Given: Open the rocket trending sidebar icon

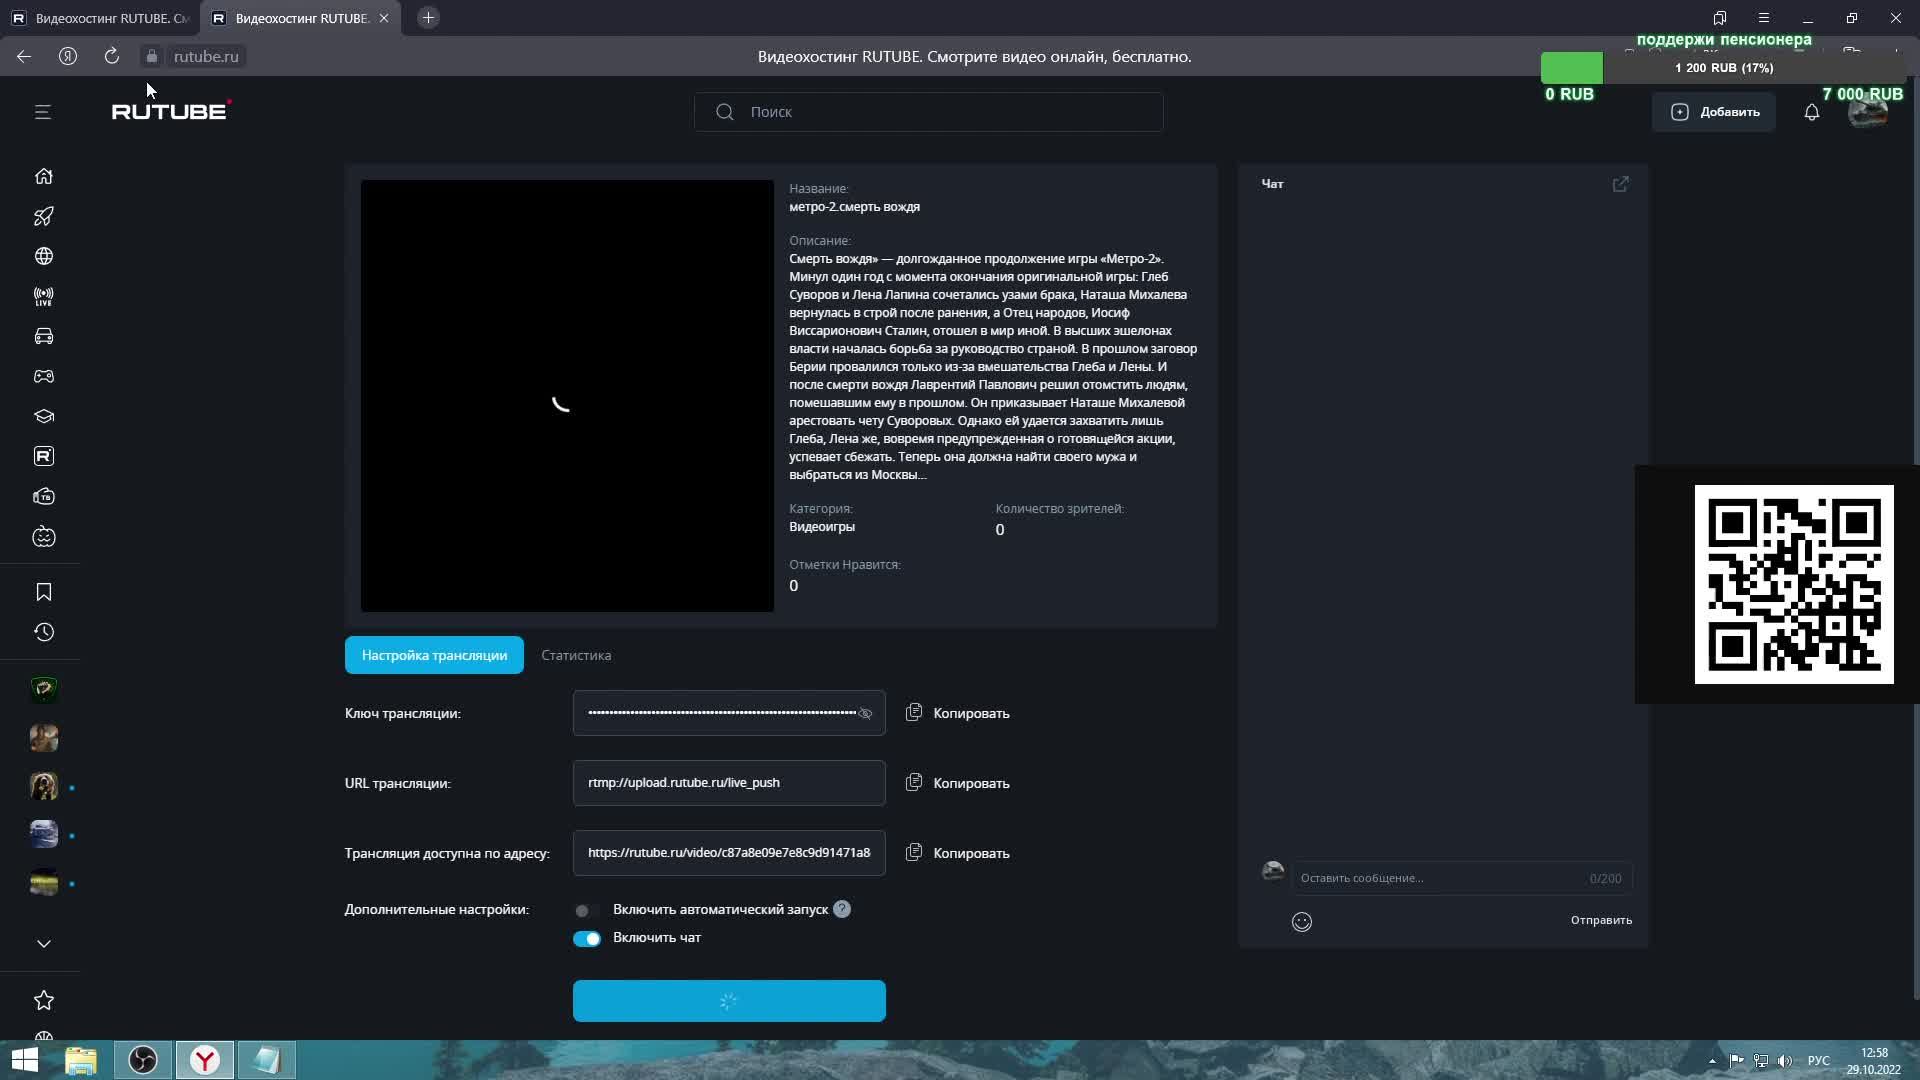Looking at the screenshot, I should 44,216.
